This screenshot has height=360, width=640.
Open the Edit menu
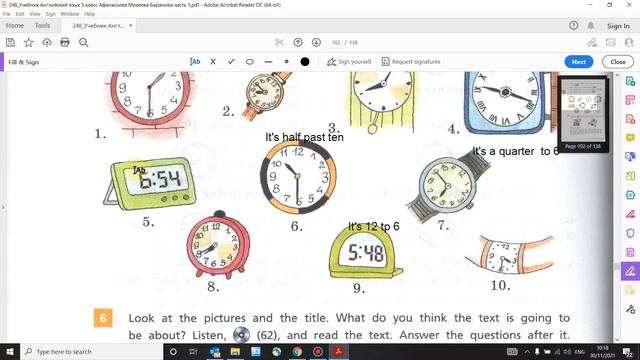(x=20, y=14)
